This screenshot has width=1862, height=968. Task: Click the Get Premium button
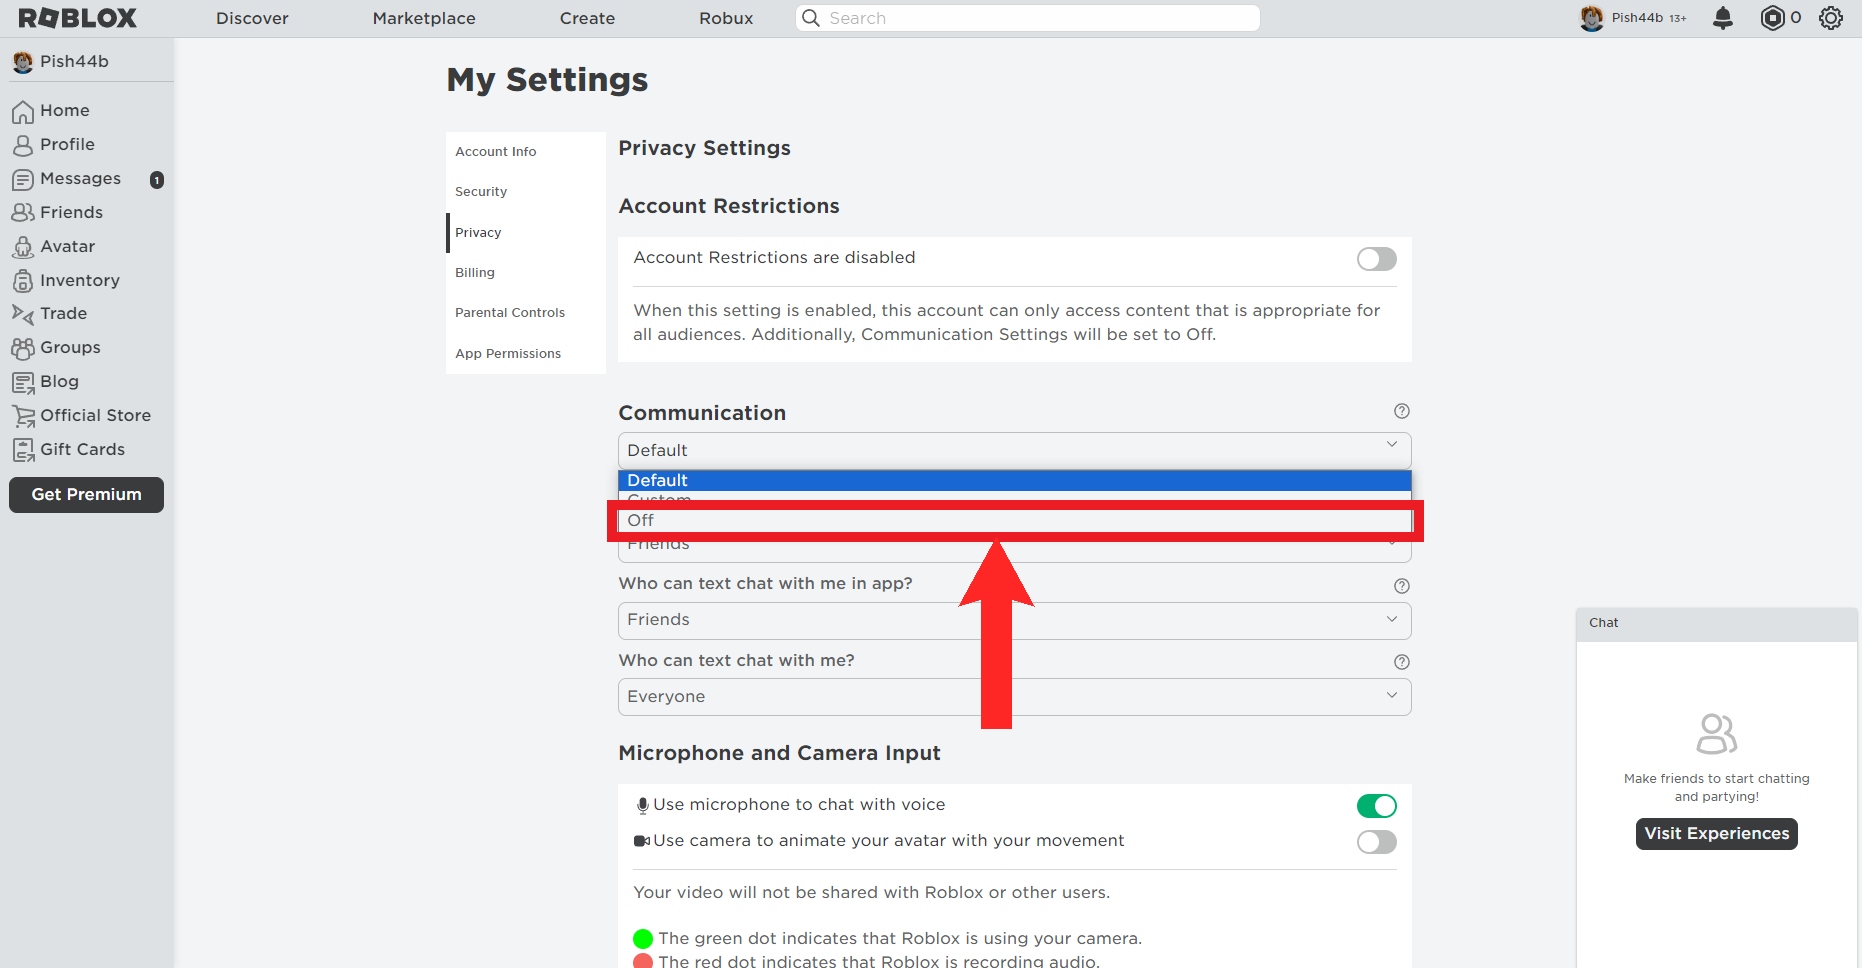(86, 495)
